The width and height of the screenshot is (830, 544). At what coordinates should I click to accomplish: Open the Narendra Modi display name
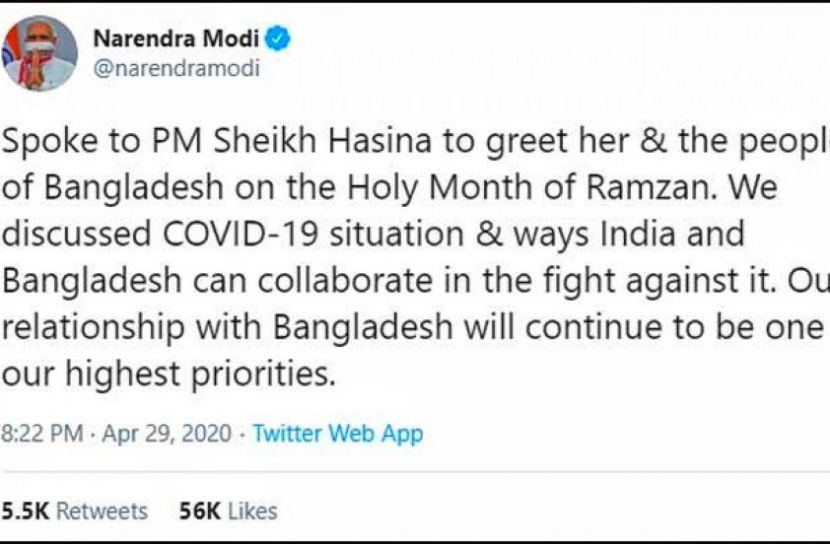(x=178, y=40)
